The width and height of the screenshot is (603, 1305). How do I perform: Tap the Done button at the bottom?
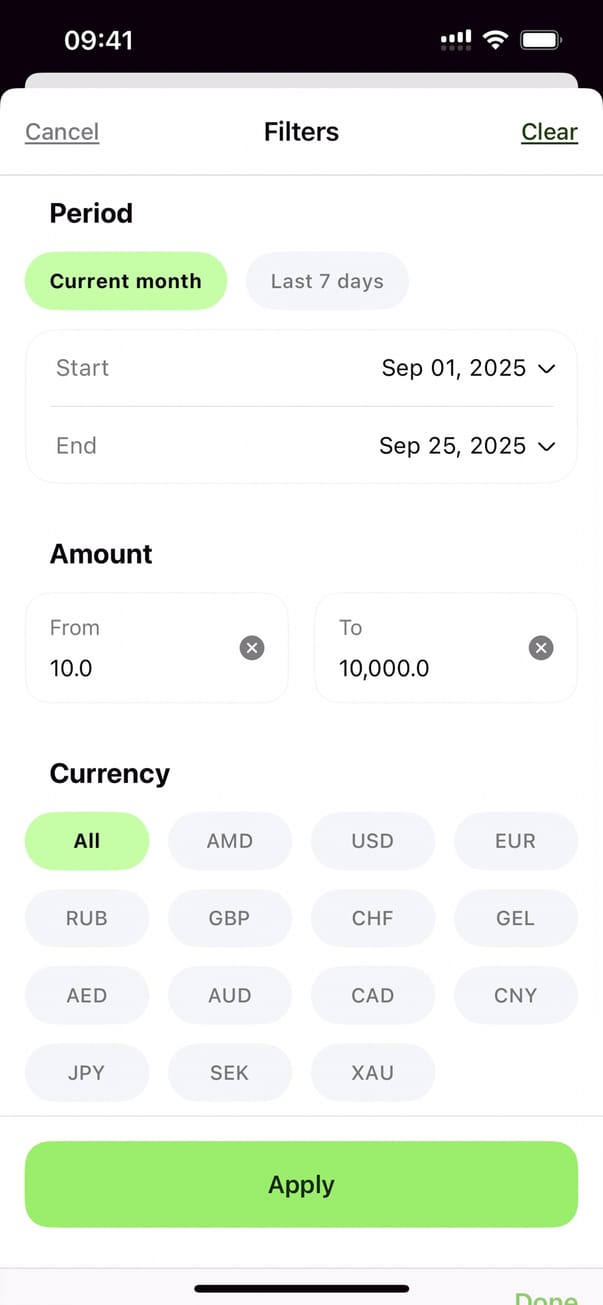(x=546, y=1297)
